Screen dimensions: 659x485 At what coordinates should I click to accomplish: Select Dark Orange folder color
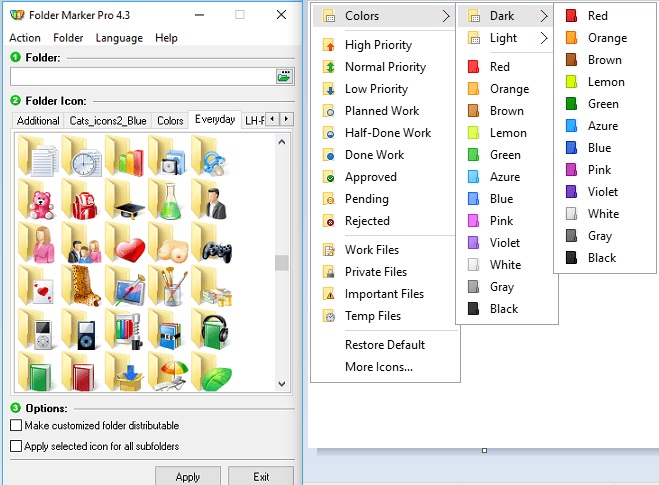point(604,38)
